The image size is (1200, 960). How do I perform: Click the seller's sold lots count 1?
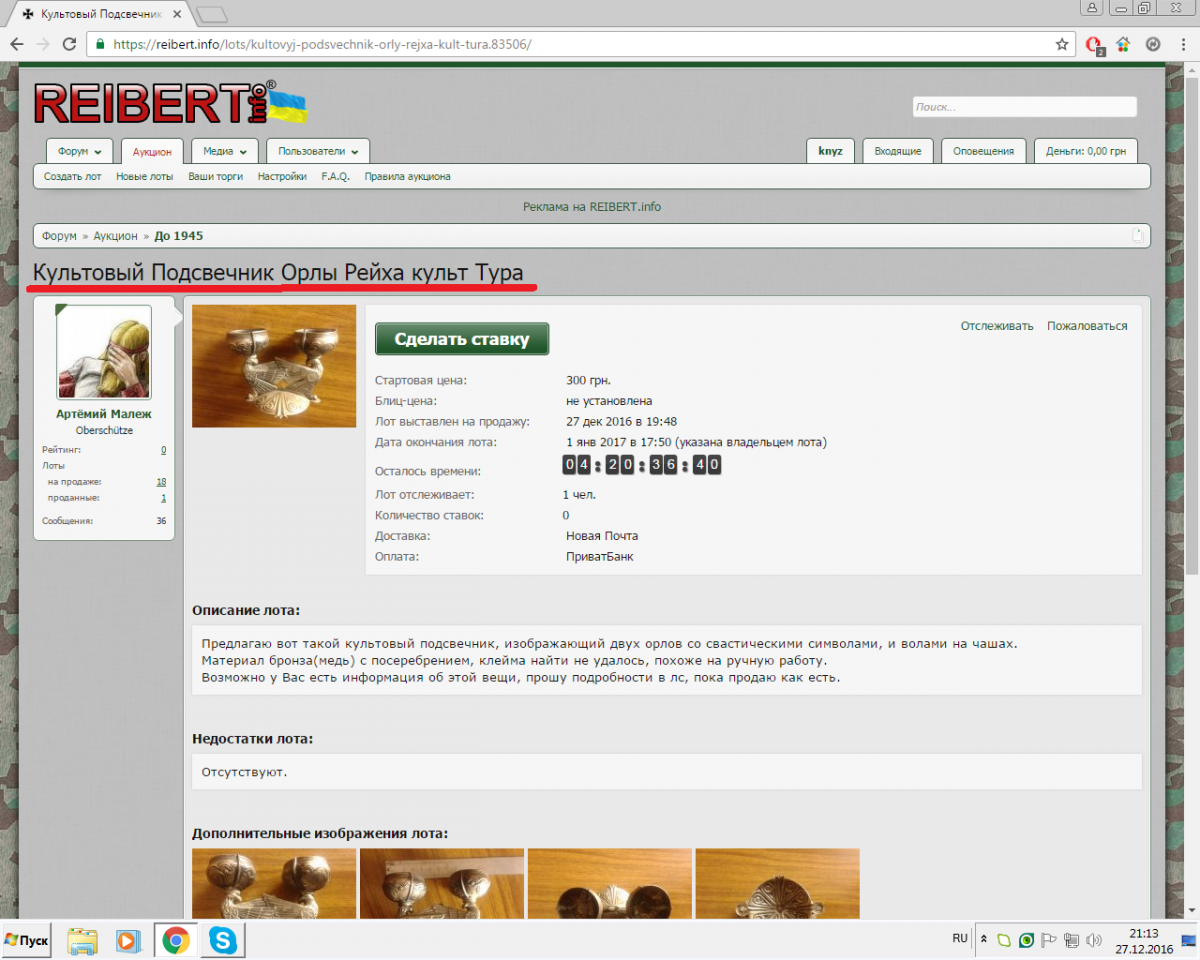click(x=164, y=497)
